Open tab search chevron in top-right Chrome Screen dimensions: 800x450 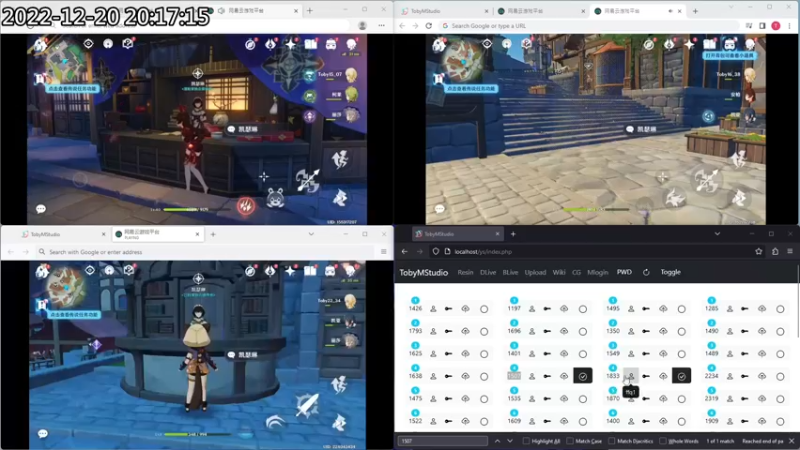coord(731,7)
